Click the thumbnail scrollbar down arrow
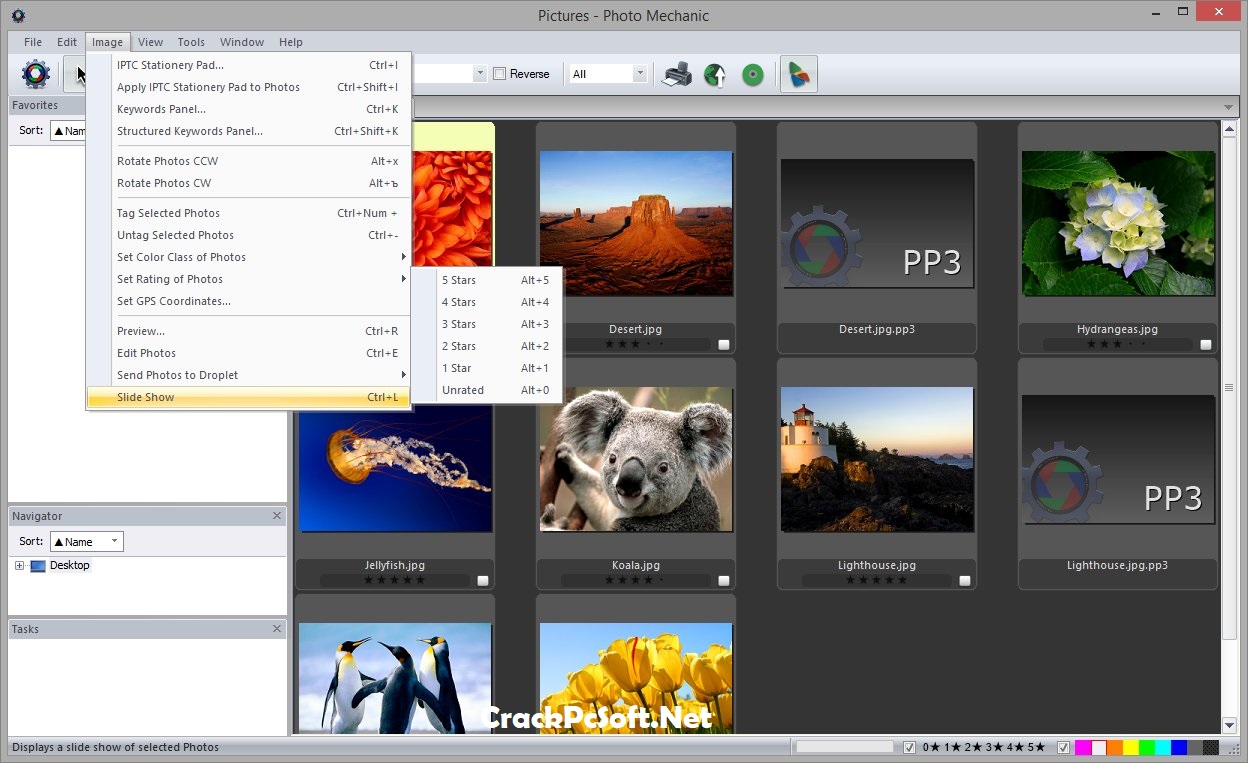Viewport: 1248px width, 763px height. tap(1230, 726)
